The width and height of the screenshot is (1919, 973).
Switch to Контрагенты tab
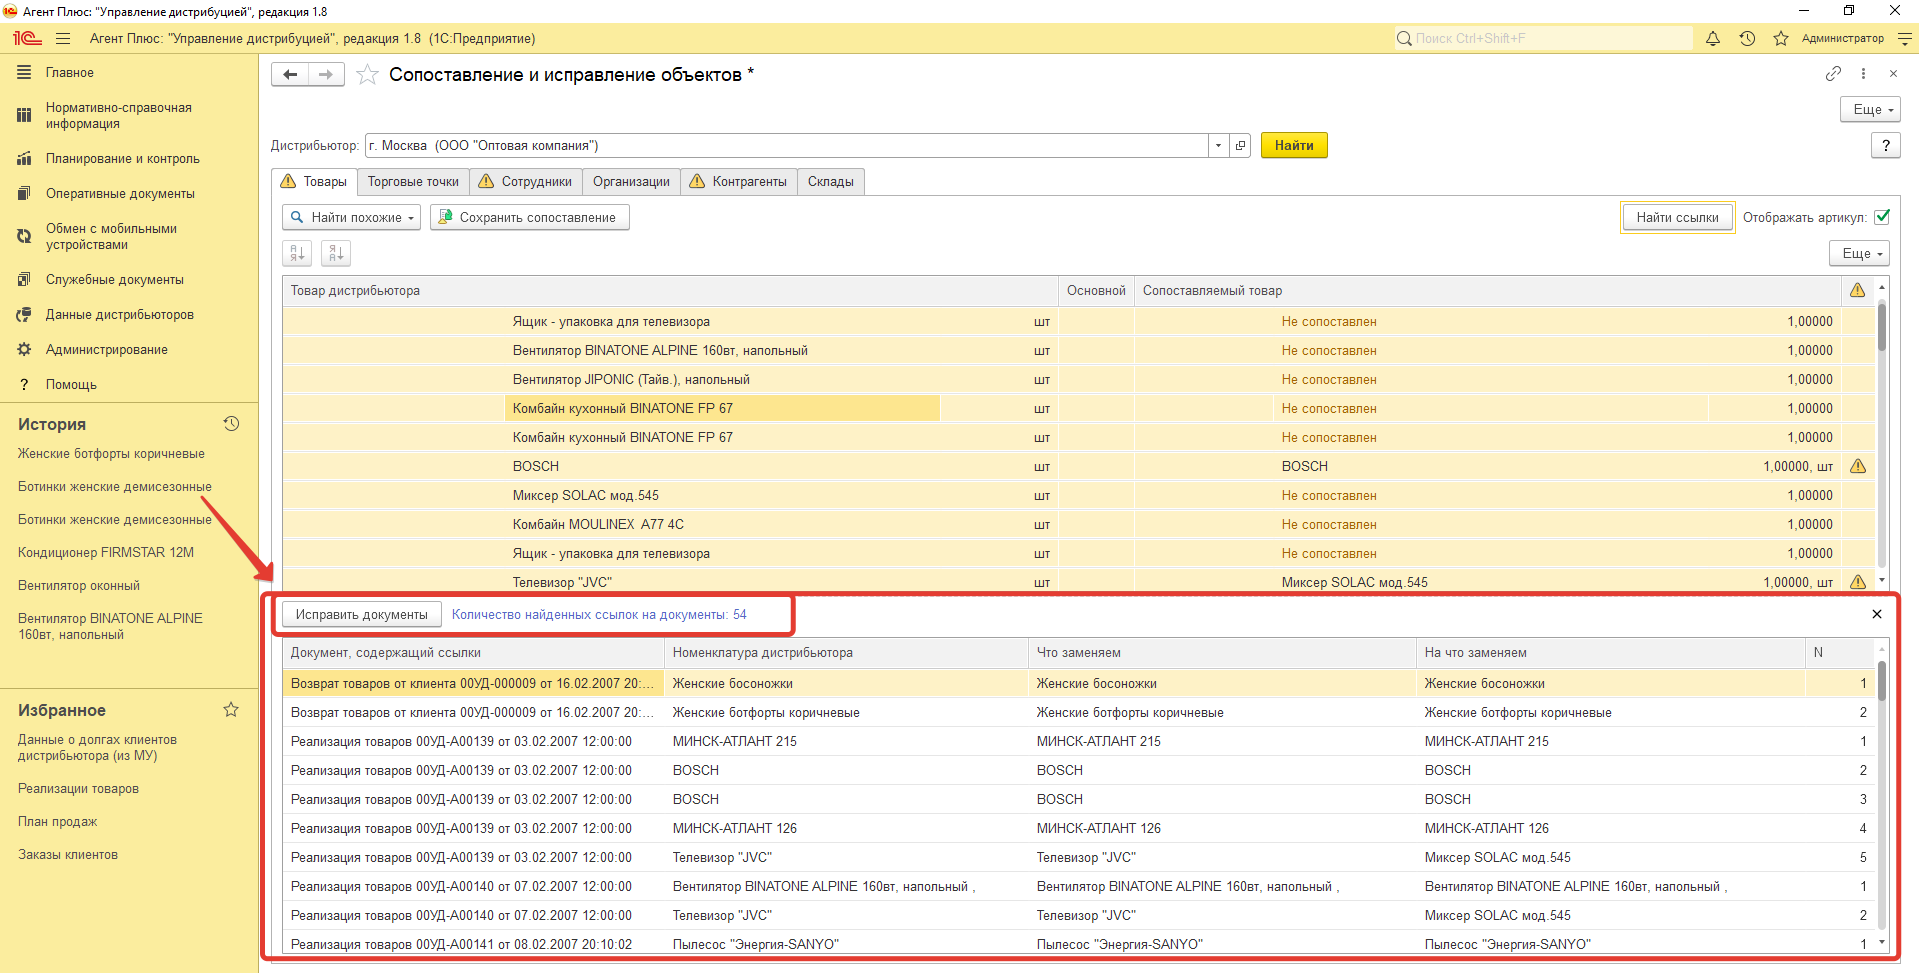click(x=739, y=182)
